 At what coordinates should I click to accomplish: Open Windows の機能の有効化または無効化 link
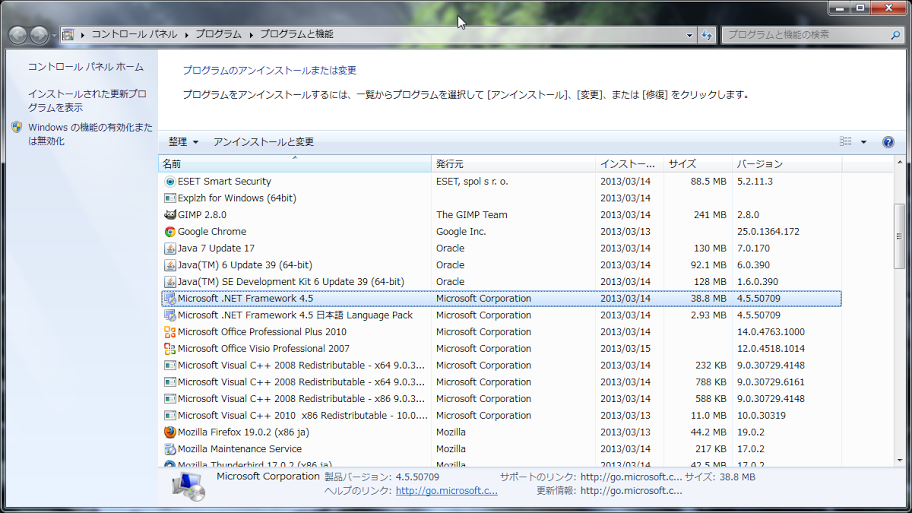point(90,134)
